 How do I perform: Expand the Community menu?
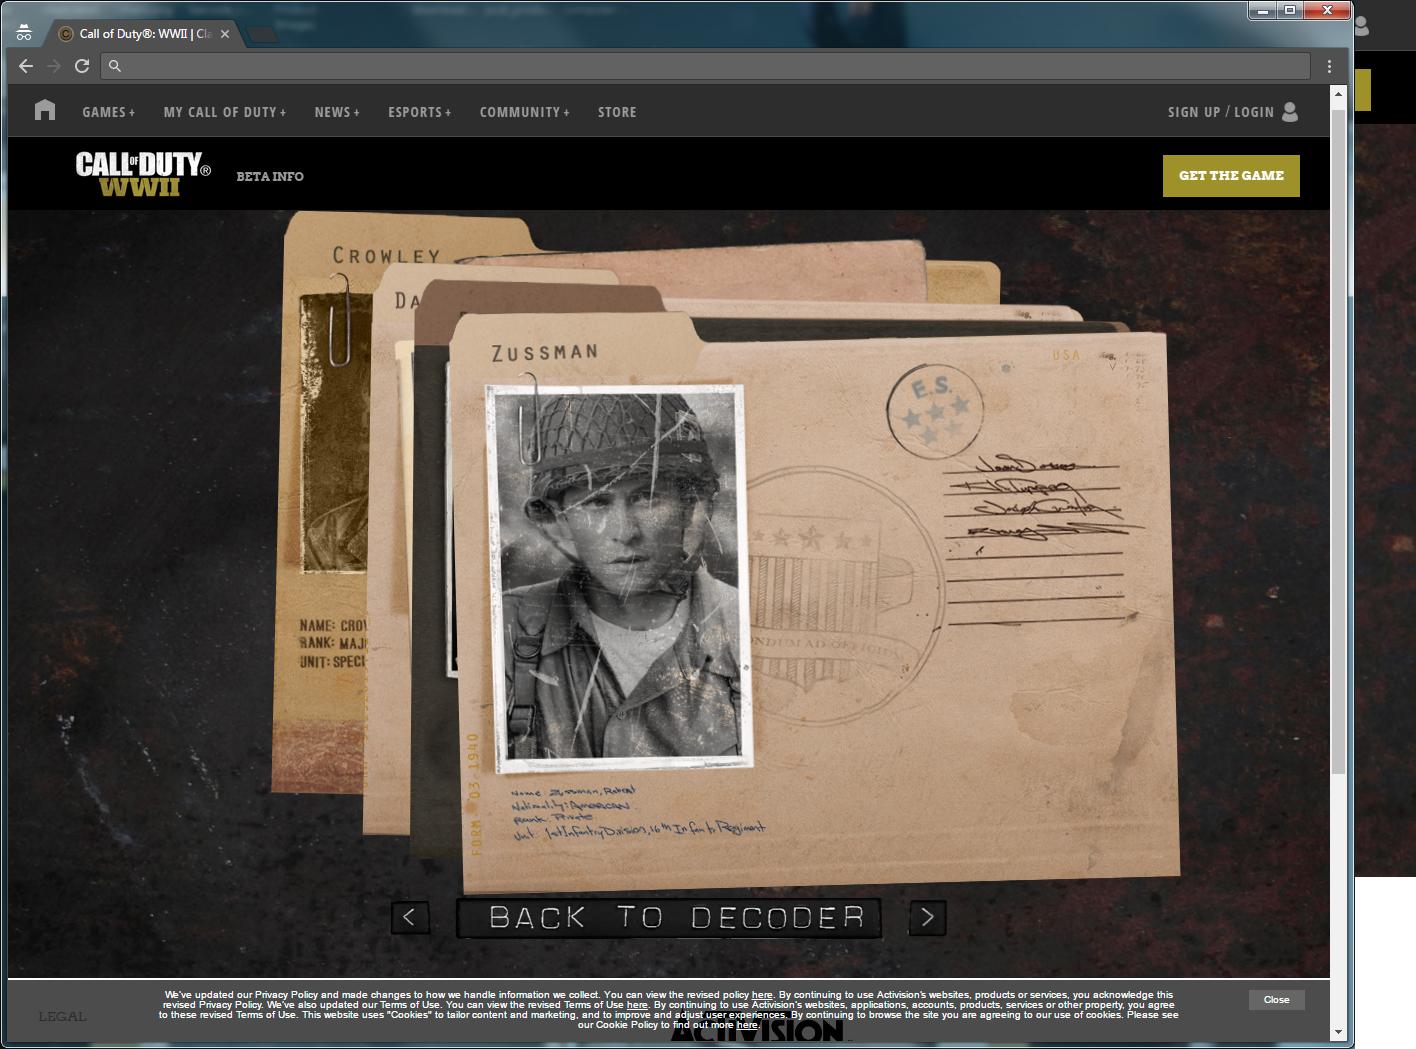[x=524, y=112]
